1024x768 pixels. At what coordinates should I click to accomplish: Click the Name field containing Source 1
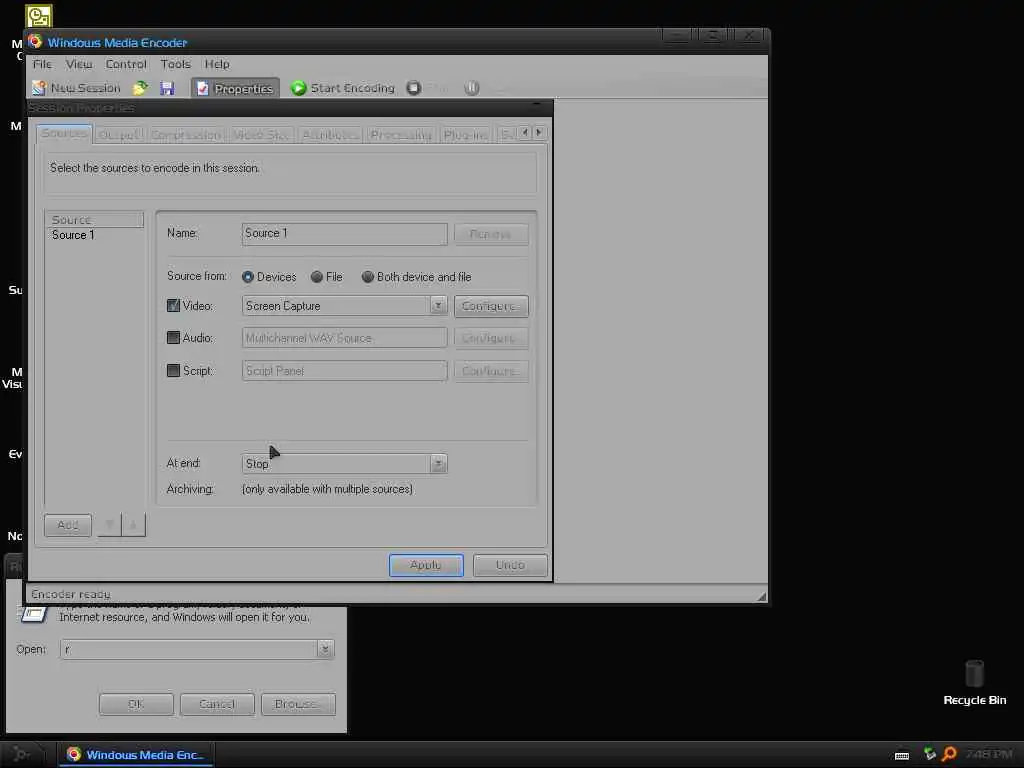pos(344,234)
